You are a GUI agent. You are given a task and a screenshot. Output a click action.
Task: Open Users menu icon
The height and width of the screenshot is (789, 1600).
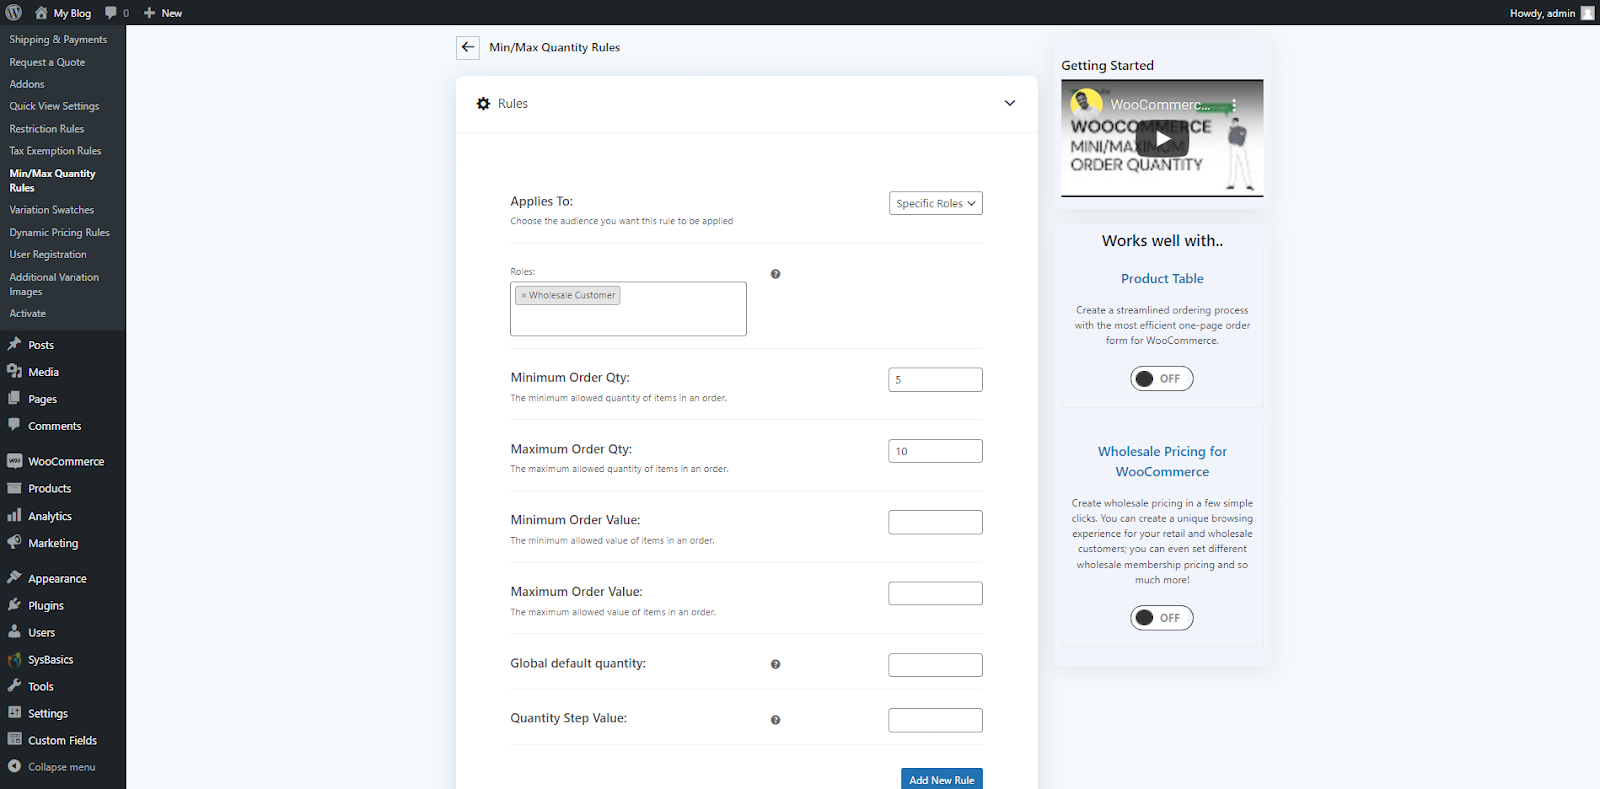(x=14, y=632)
